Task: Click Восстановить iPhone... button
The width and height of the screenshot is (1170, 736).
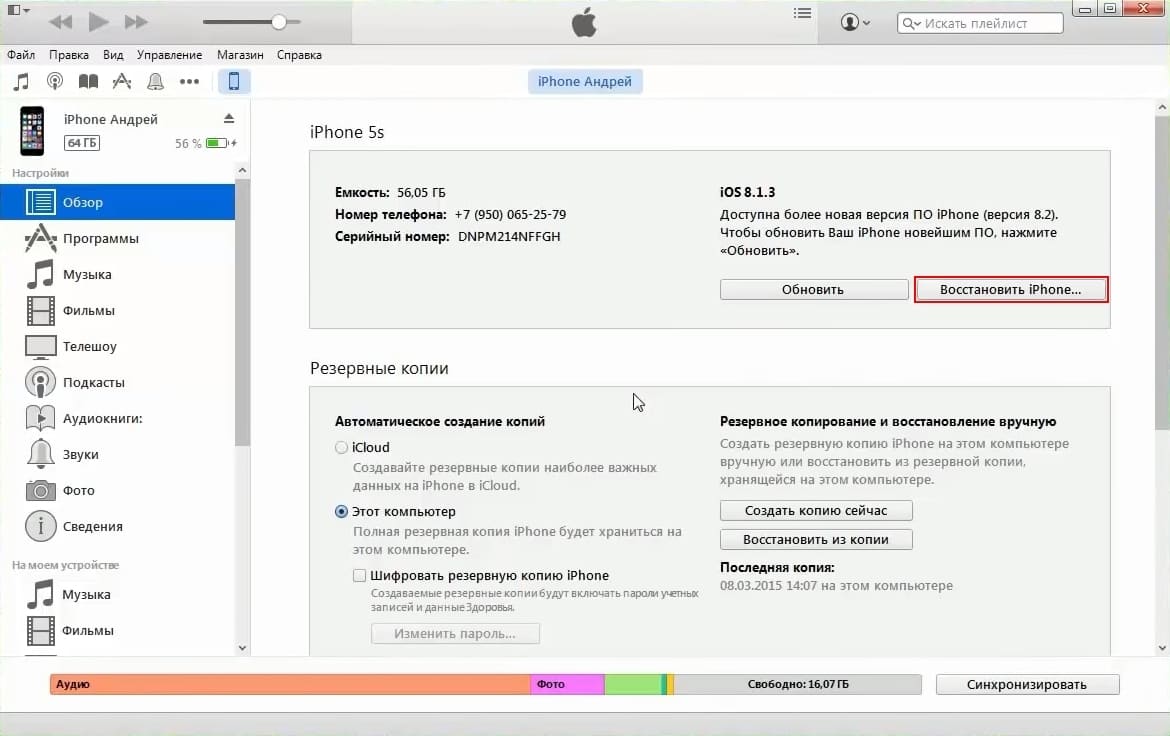Action: pos(1011,290)
